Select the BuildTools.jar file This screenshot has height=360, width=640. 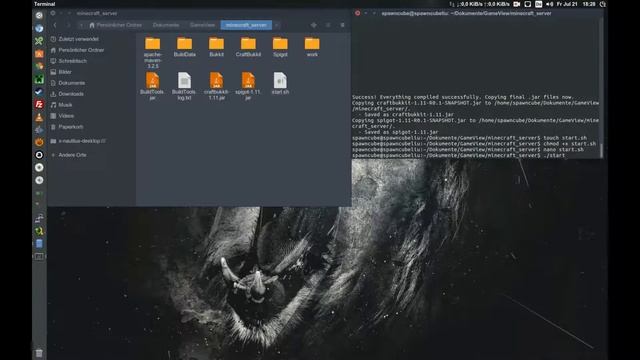pos(152,86)
